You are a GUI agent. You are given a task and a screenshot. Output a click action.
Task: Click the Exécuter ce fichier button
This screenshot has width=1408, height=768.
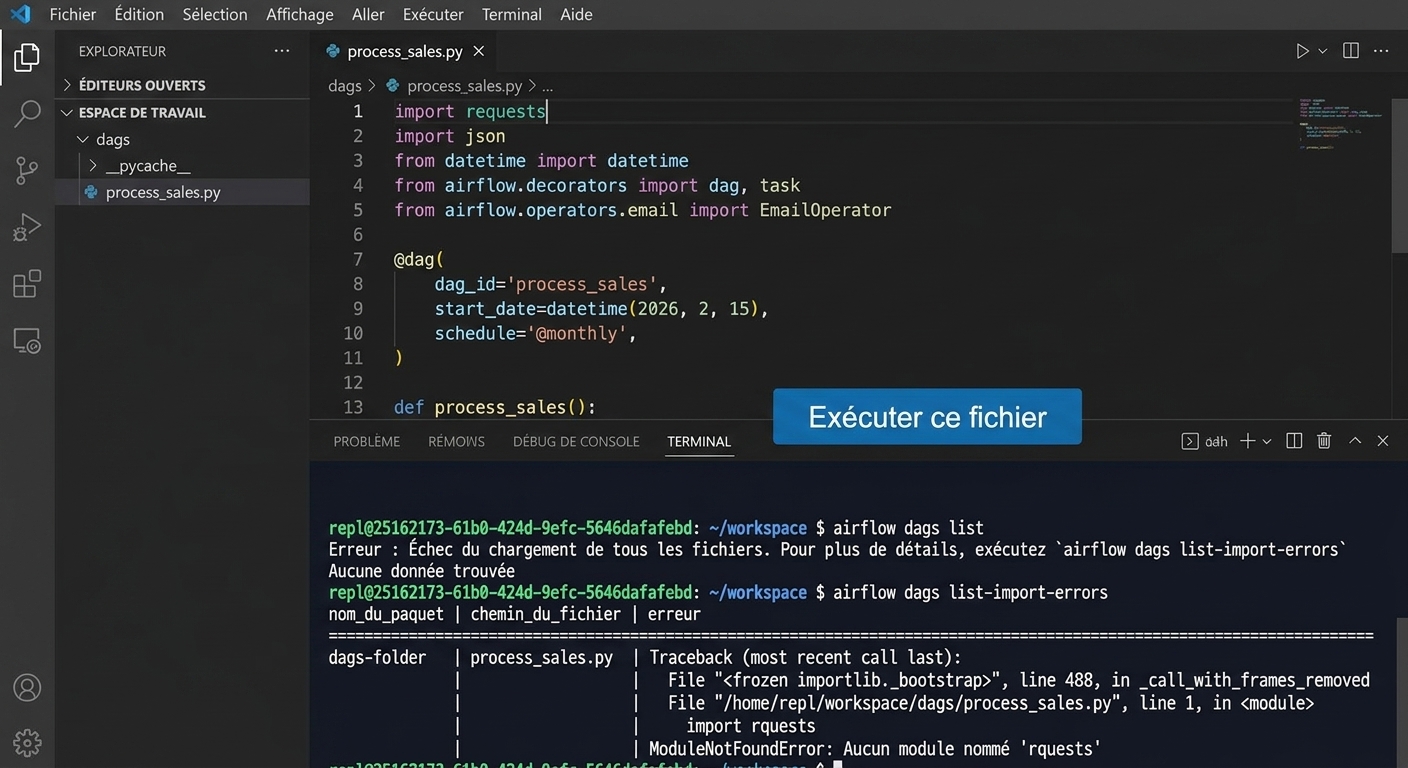(927, 417)
